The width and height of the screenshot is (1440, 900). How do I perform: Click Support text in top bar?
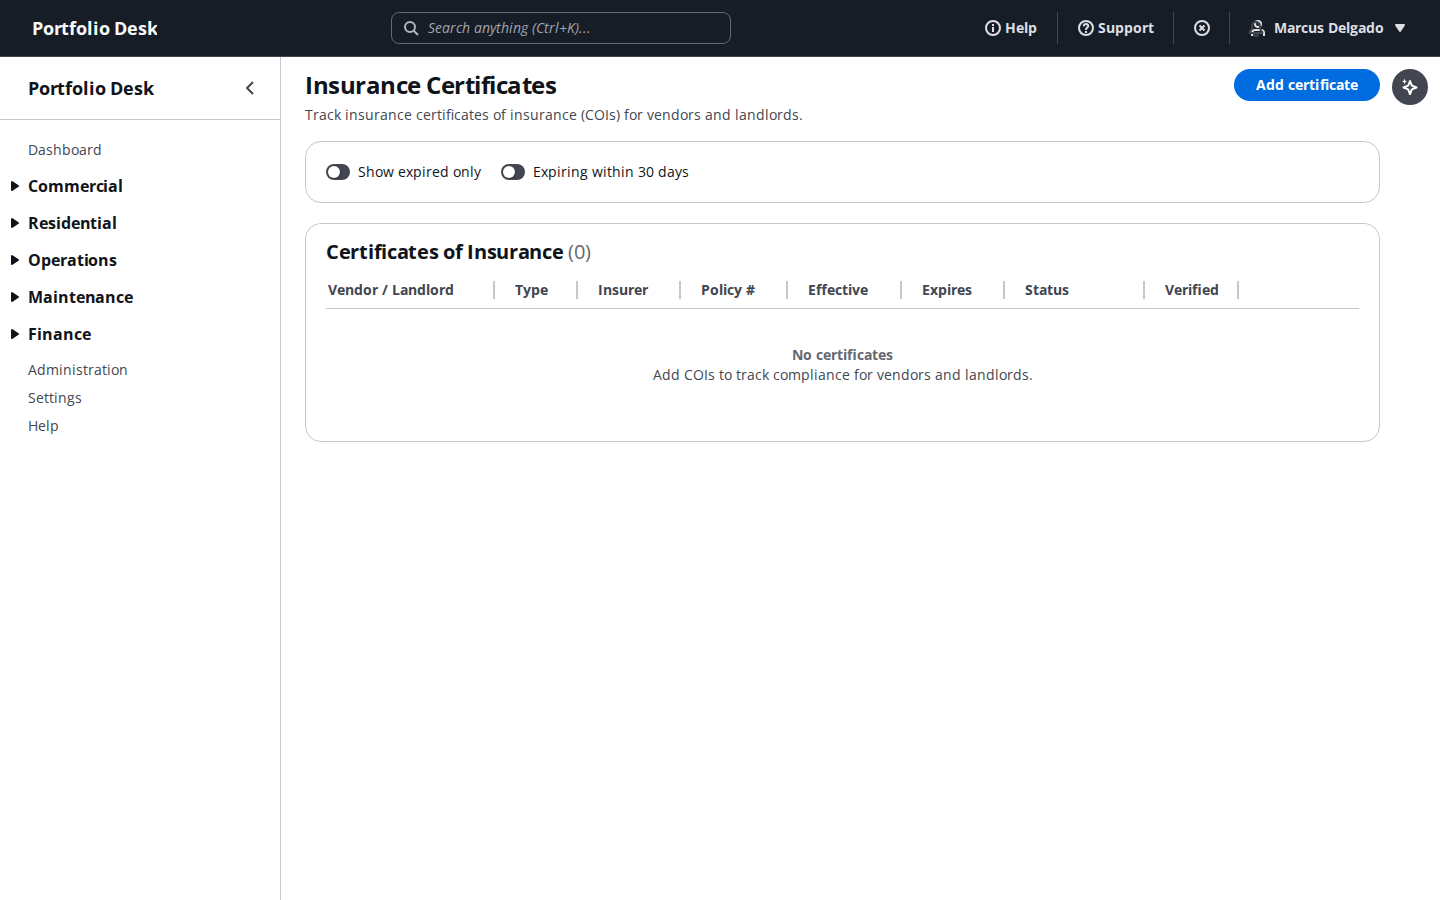point(1126,28)
